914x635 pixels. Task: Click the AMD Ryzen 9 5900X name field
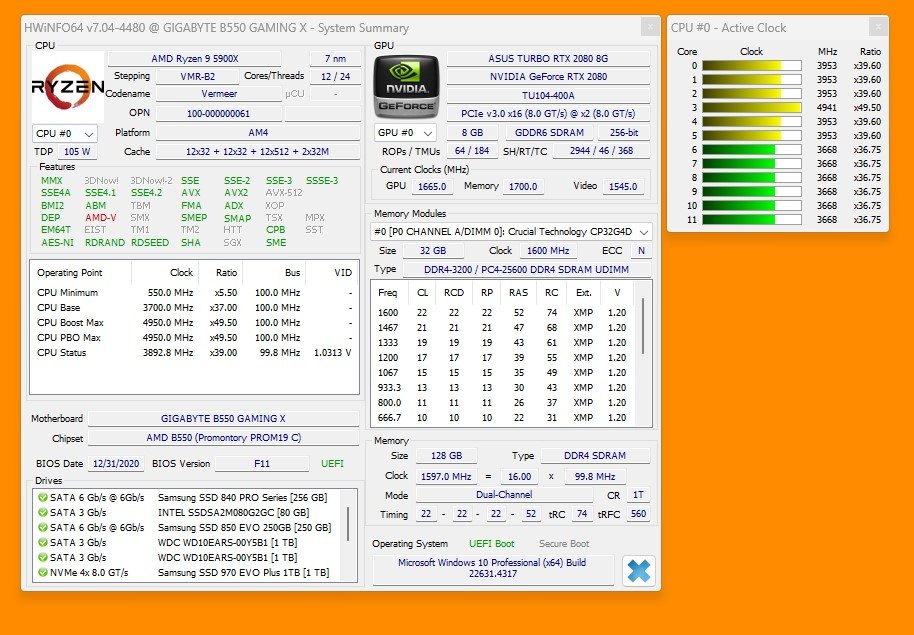pos(195,59)
